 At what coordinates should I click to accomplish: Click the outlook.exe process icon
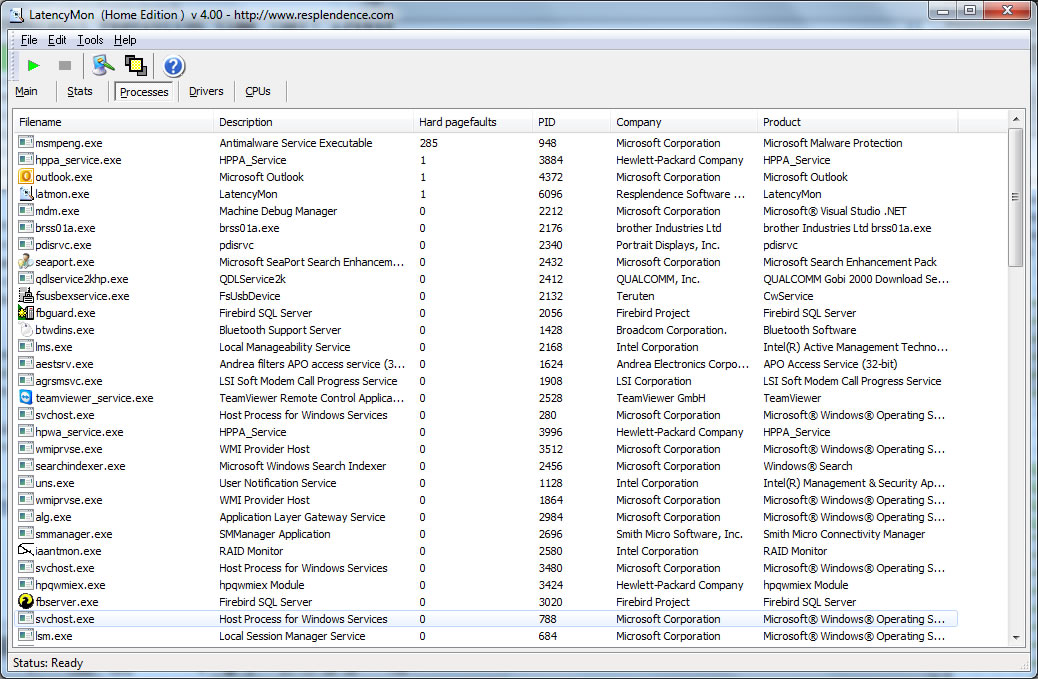[26, 177]
